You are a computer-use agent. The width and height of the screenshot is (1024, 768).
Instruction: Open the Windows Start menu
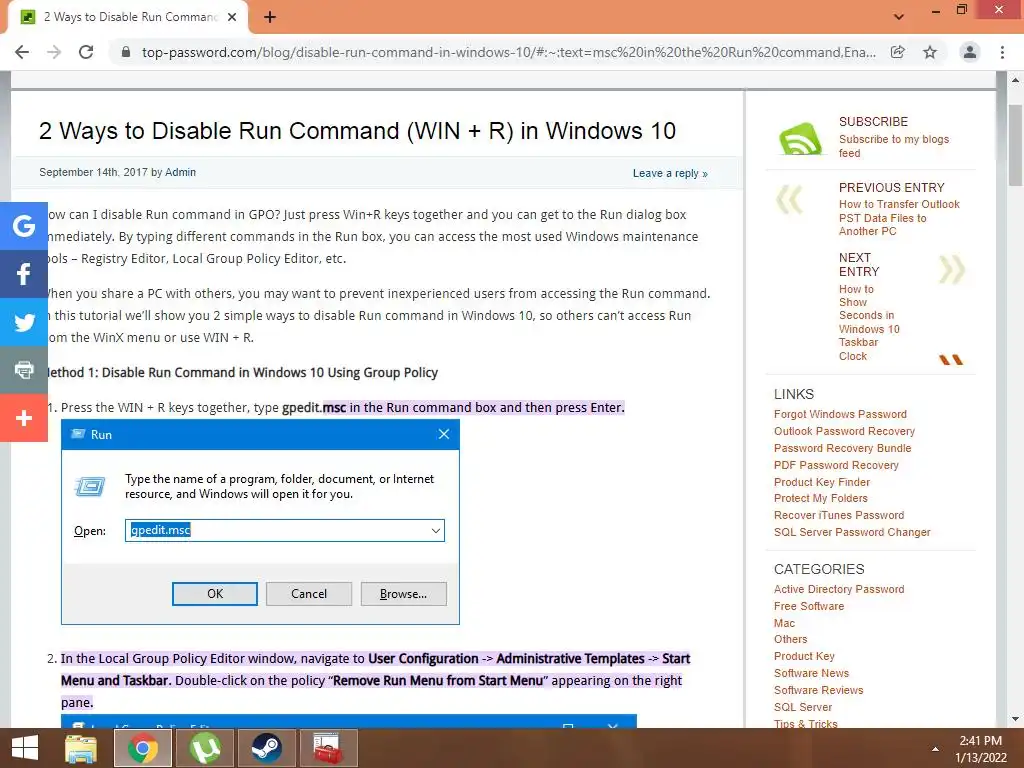[25, 748]
